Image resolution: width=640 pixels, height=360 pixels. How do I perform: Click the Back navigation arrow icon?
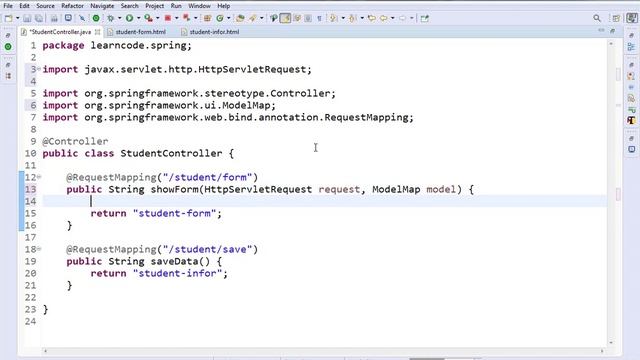384,18
